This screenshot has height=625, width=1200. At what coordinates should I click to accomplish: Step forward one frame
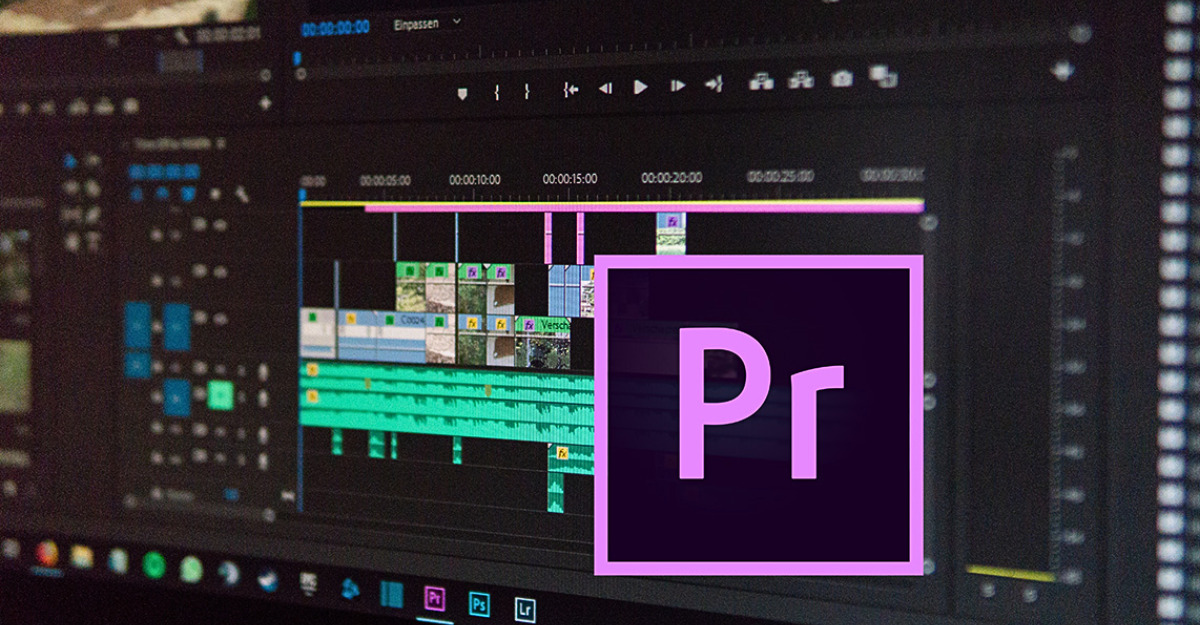click(x=678, y=86)
